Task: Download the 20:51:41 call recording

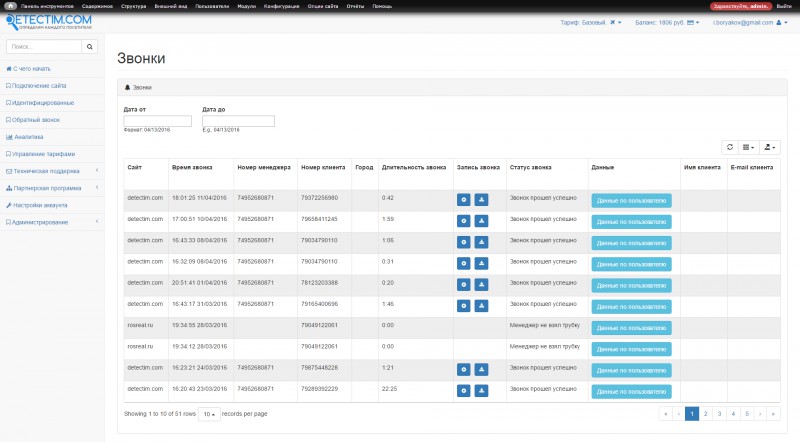Action: [x=481, y=284]
